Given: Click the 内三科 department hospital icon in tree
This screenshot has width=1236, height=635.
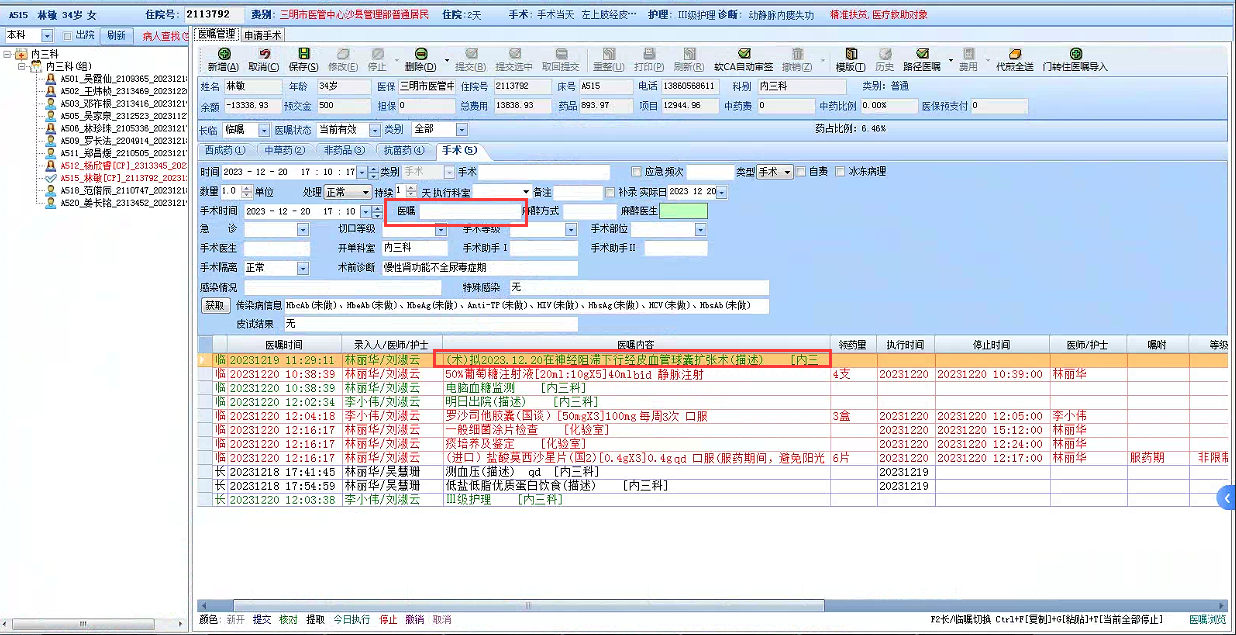Looking at the screenshot, I should pos(22,54).
